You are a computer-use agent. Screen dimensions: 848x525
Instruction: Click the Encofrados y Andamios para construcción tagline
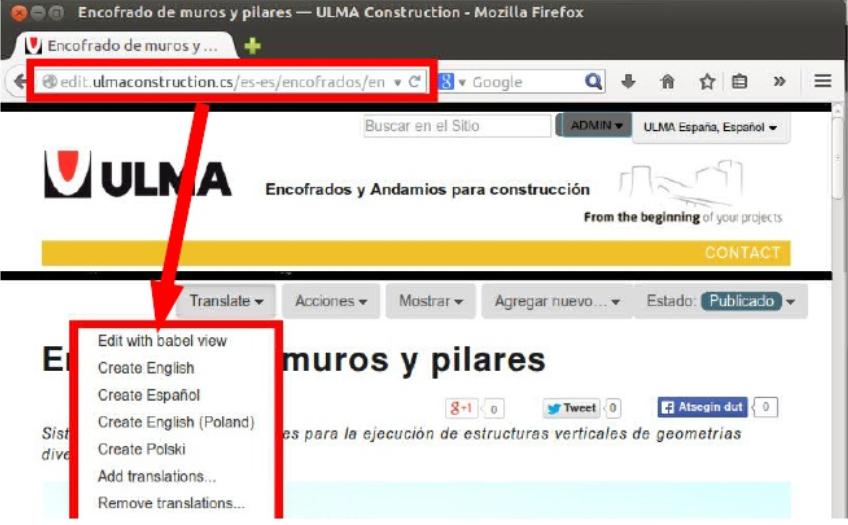coord(427,189)
